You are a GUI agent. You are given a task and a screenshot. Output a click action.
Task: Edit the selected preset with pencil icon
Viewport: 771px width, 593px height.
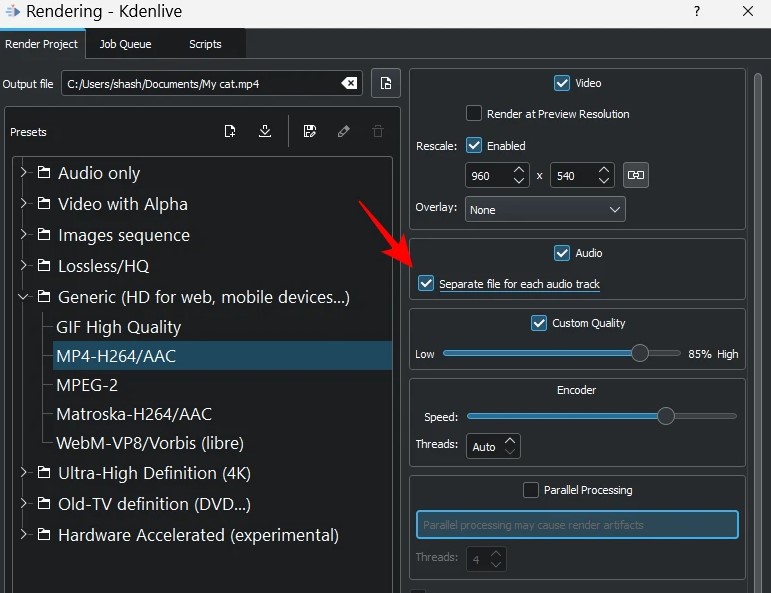[344, 131]
